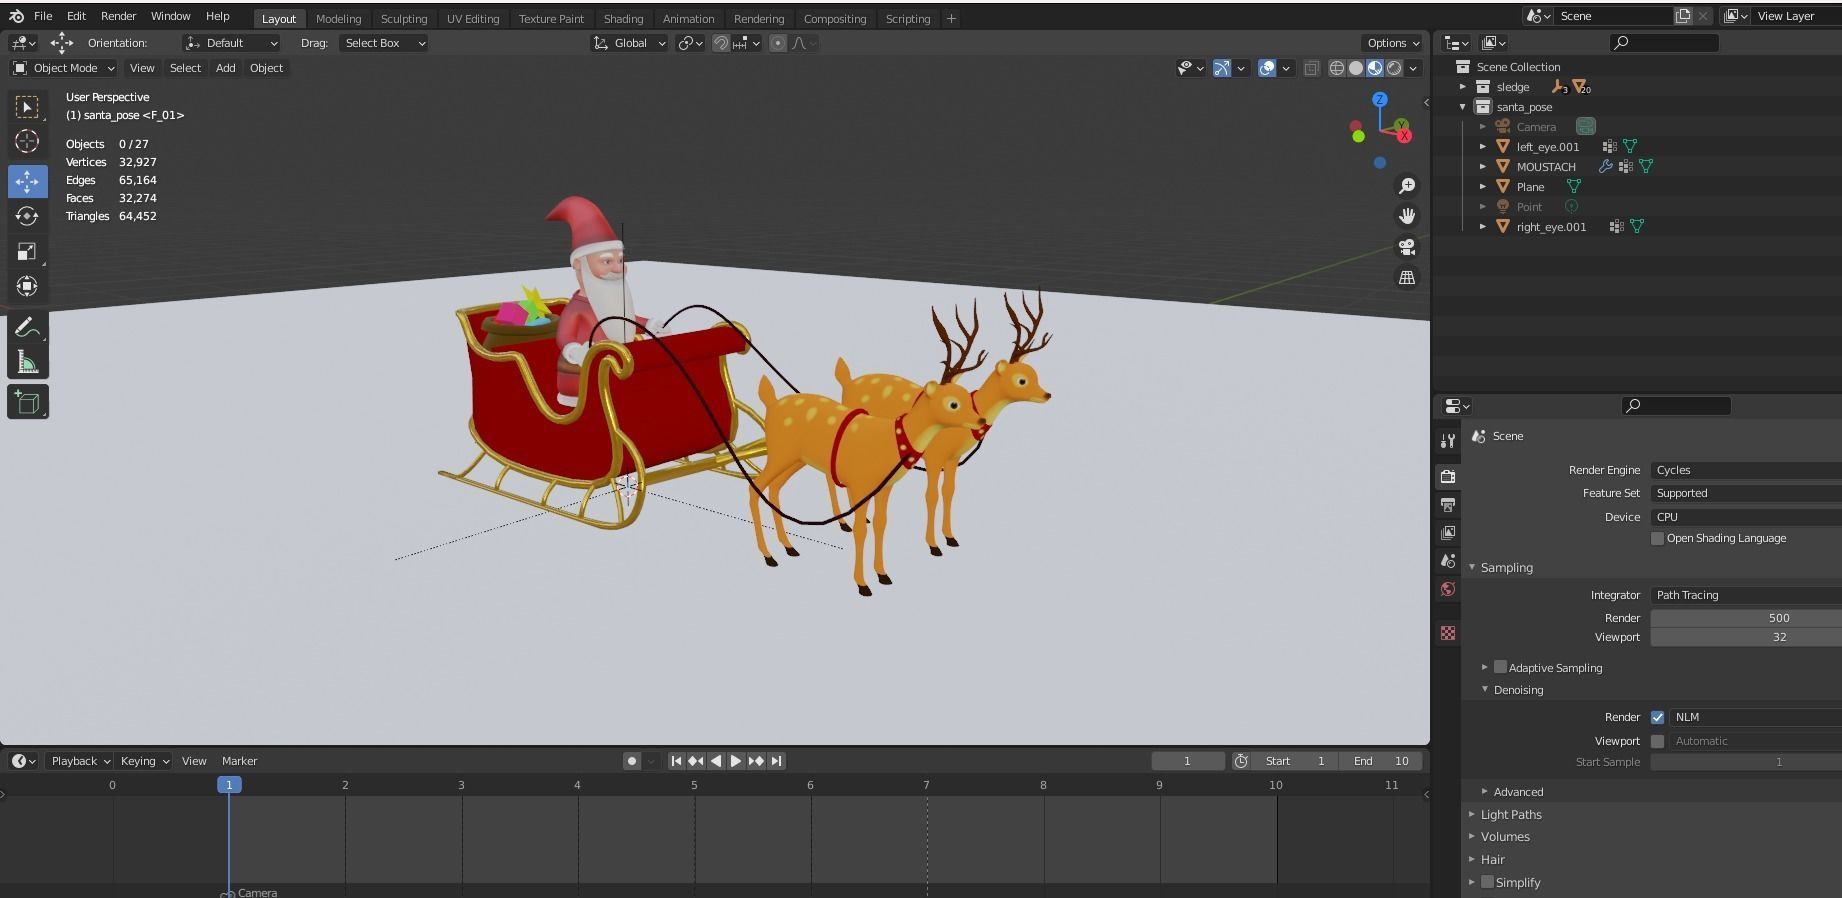Open the Render Engine Cycles dropdown
Screen dimensions: 1842x898
pyautogui.click(x=1746, y=470)
